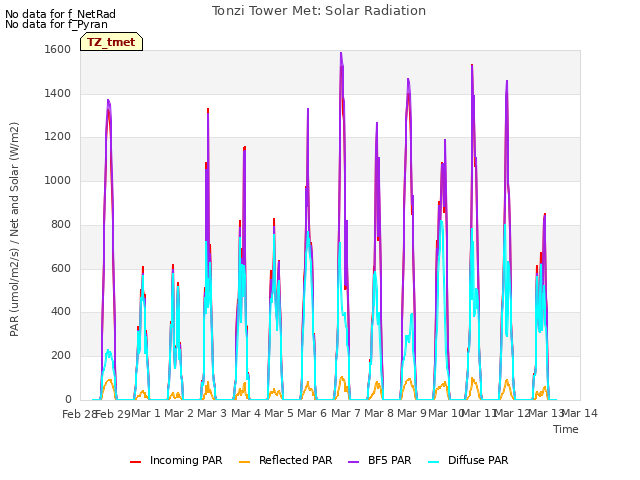The width and height of the screenshot is (640, 480).
Task: Click the Mar 3 x-axis date label
Action: pos(212,413)
